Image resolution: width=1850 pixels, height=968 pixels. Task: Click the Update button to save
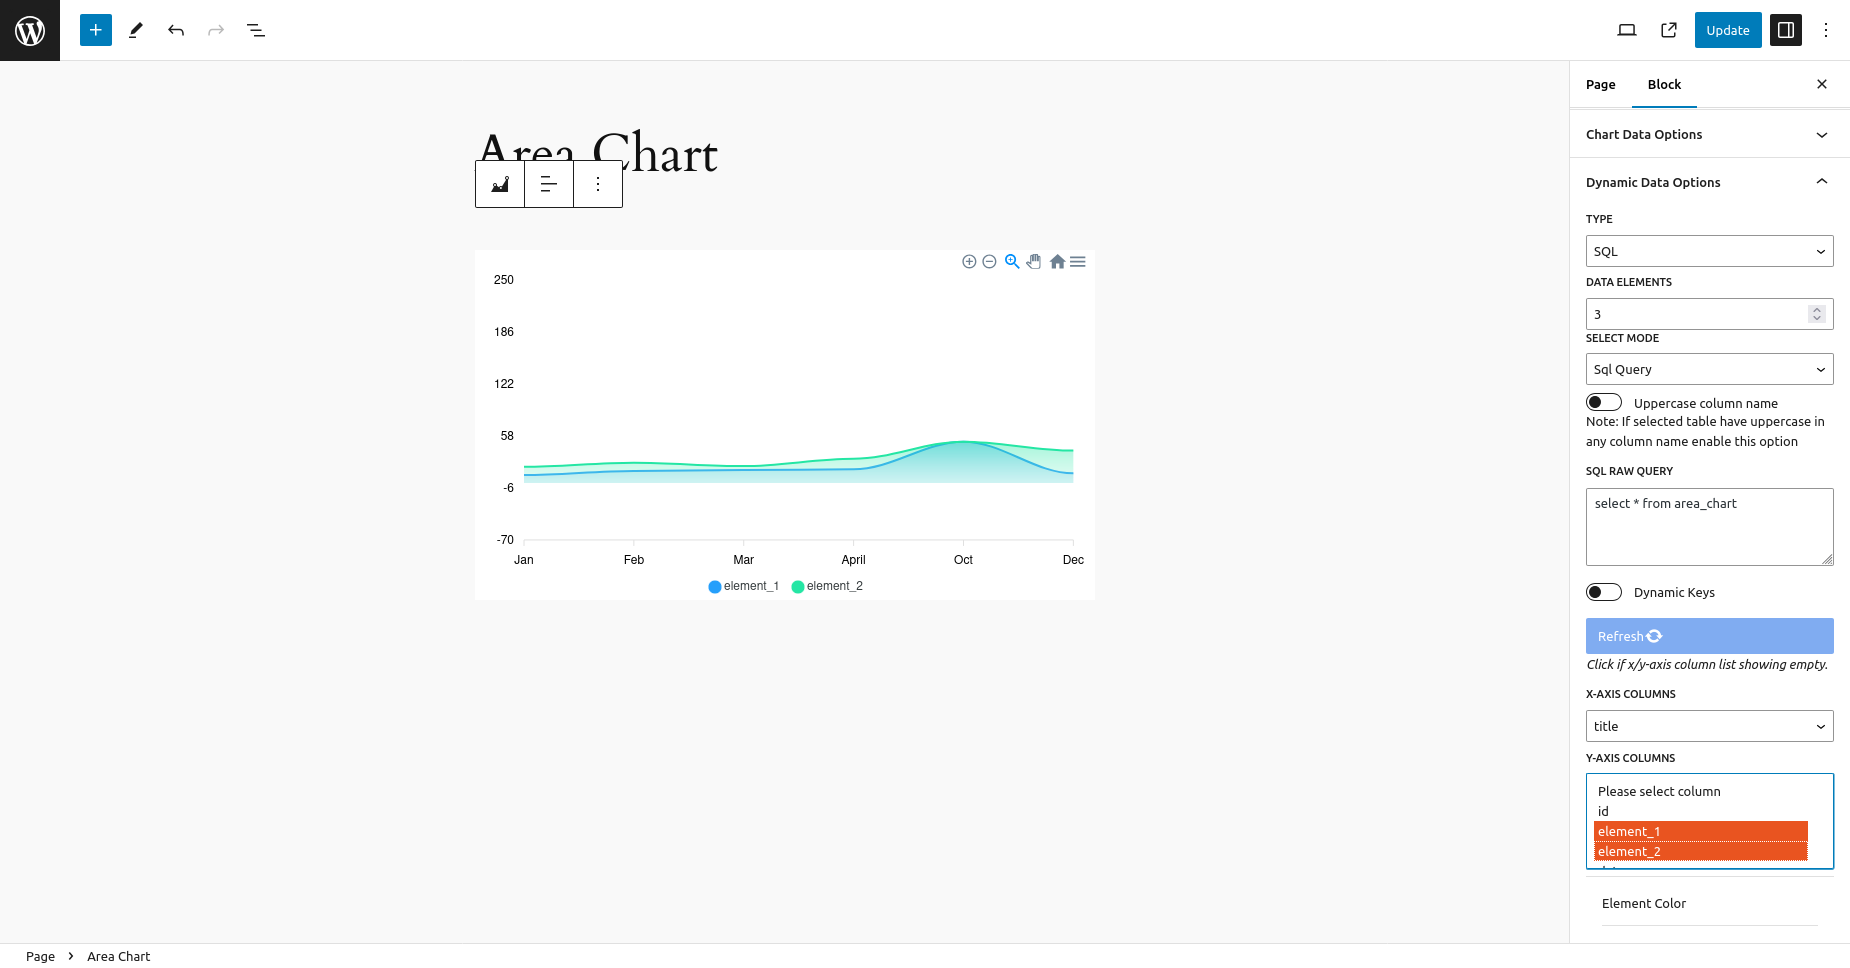pyautogui.click(x=1727, y=30)
